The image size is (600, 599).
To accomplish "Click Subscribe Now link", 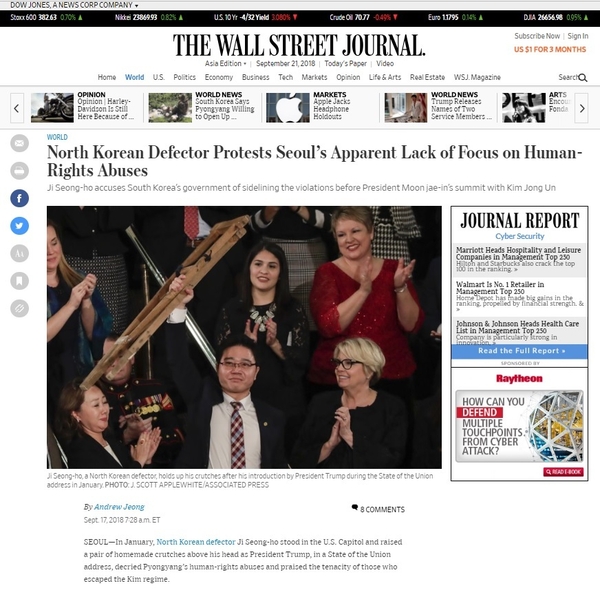I will tap(537, 36).
